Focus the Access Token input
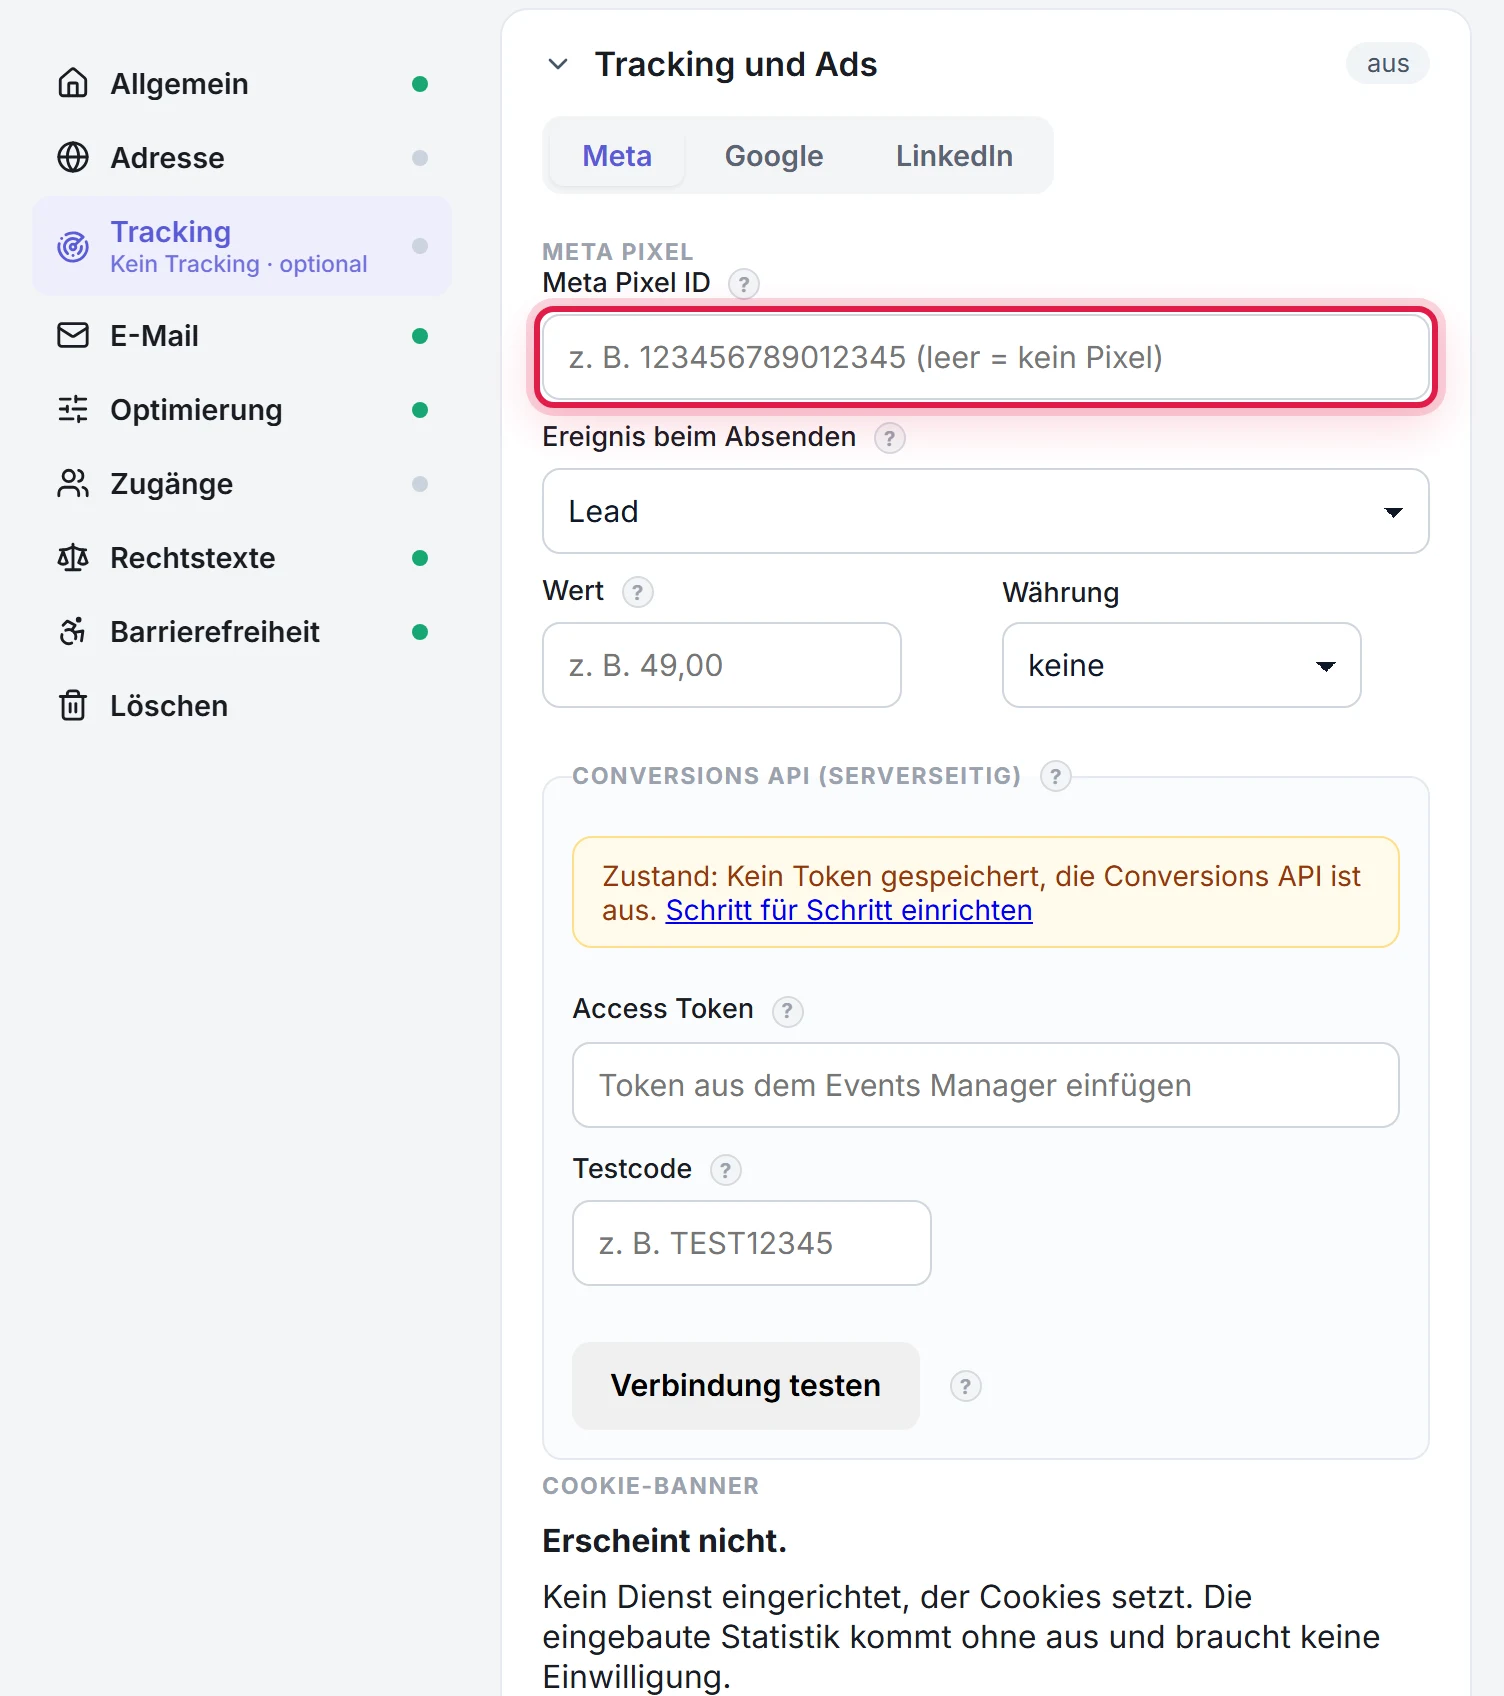Screen dimensions: 1504x1696 [x=985, y=1085]
